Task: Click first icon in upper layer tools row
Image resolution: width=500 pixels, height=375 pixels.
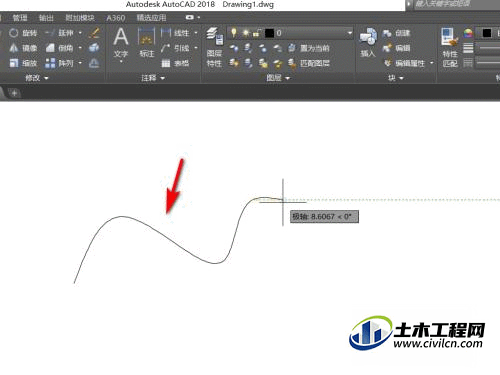Action: click(x=234, y=48)
